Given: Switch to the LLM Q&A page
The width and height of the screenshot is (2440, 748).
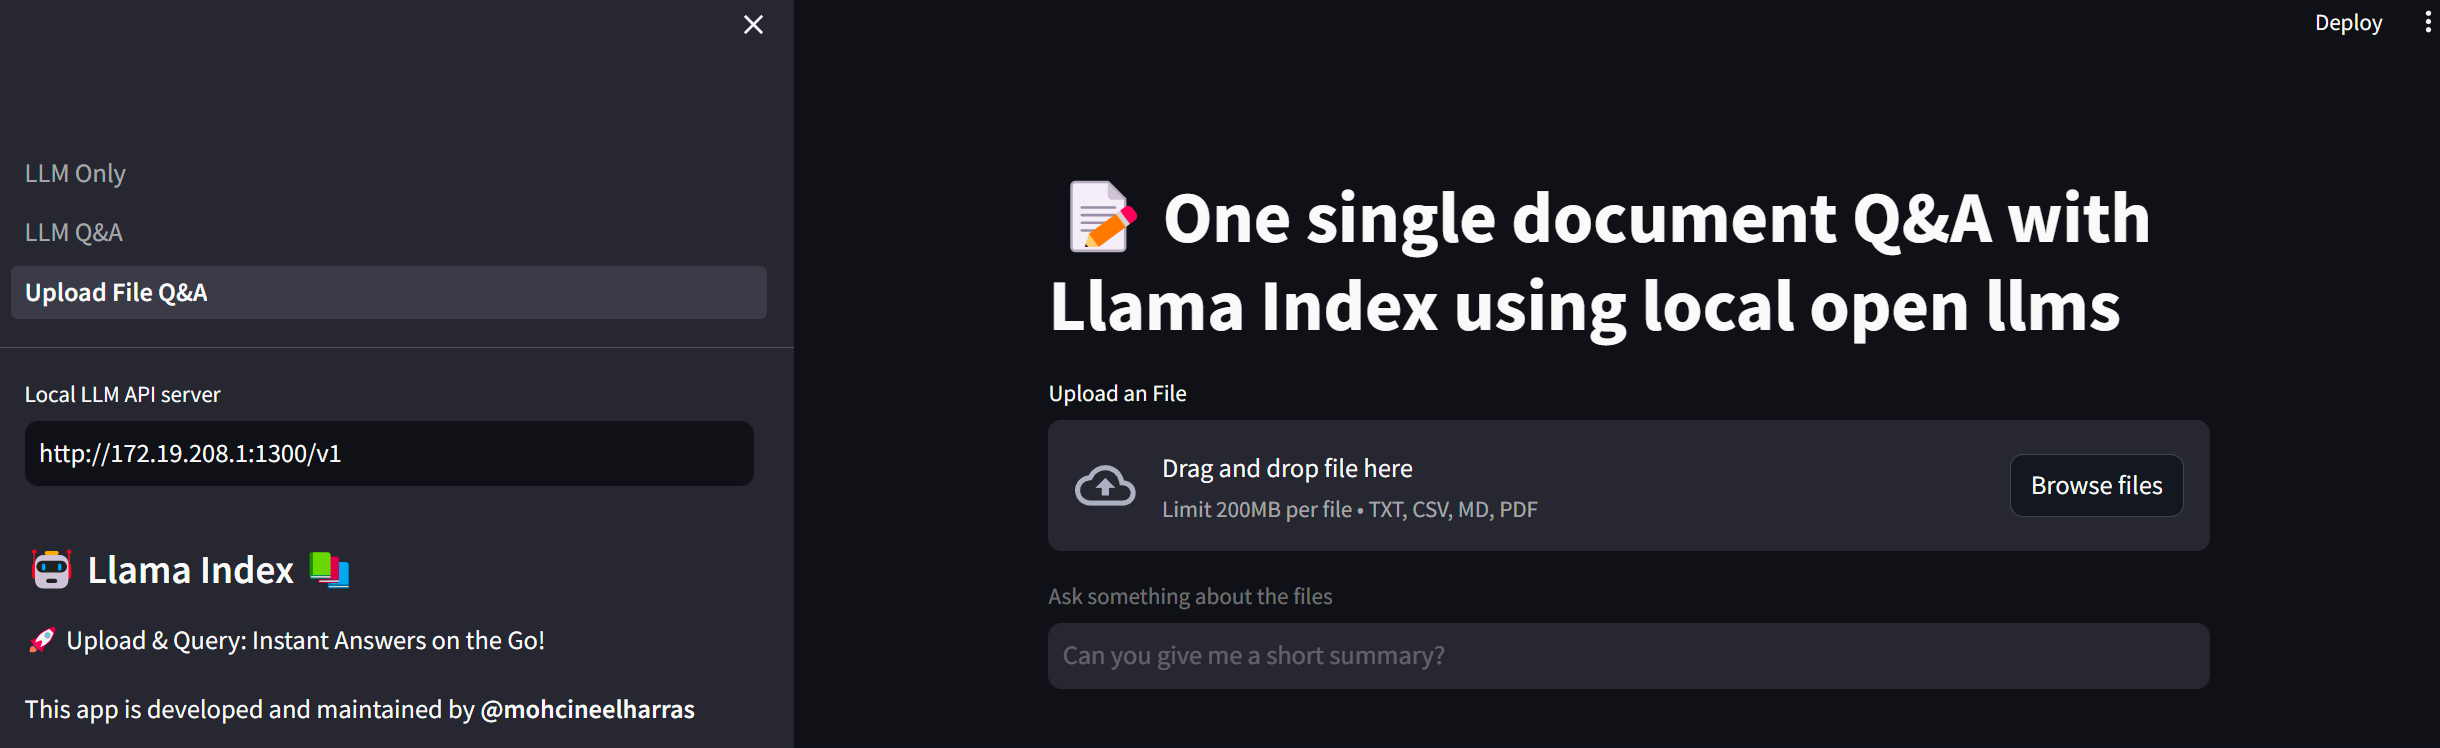Looking at the screenshot, I should click(x=74, y=233).
